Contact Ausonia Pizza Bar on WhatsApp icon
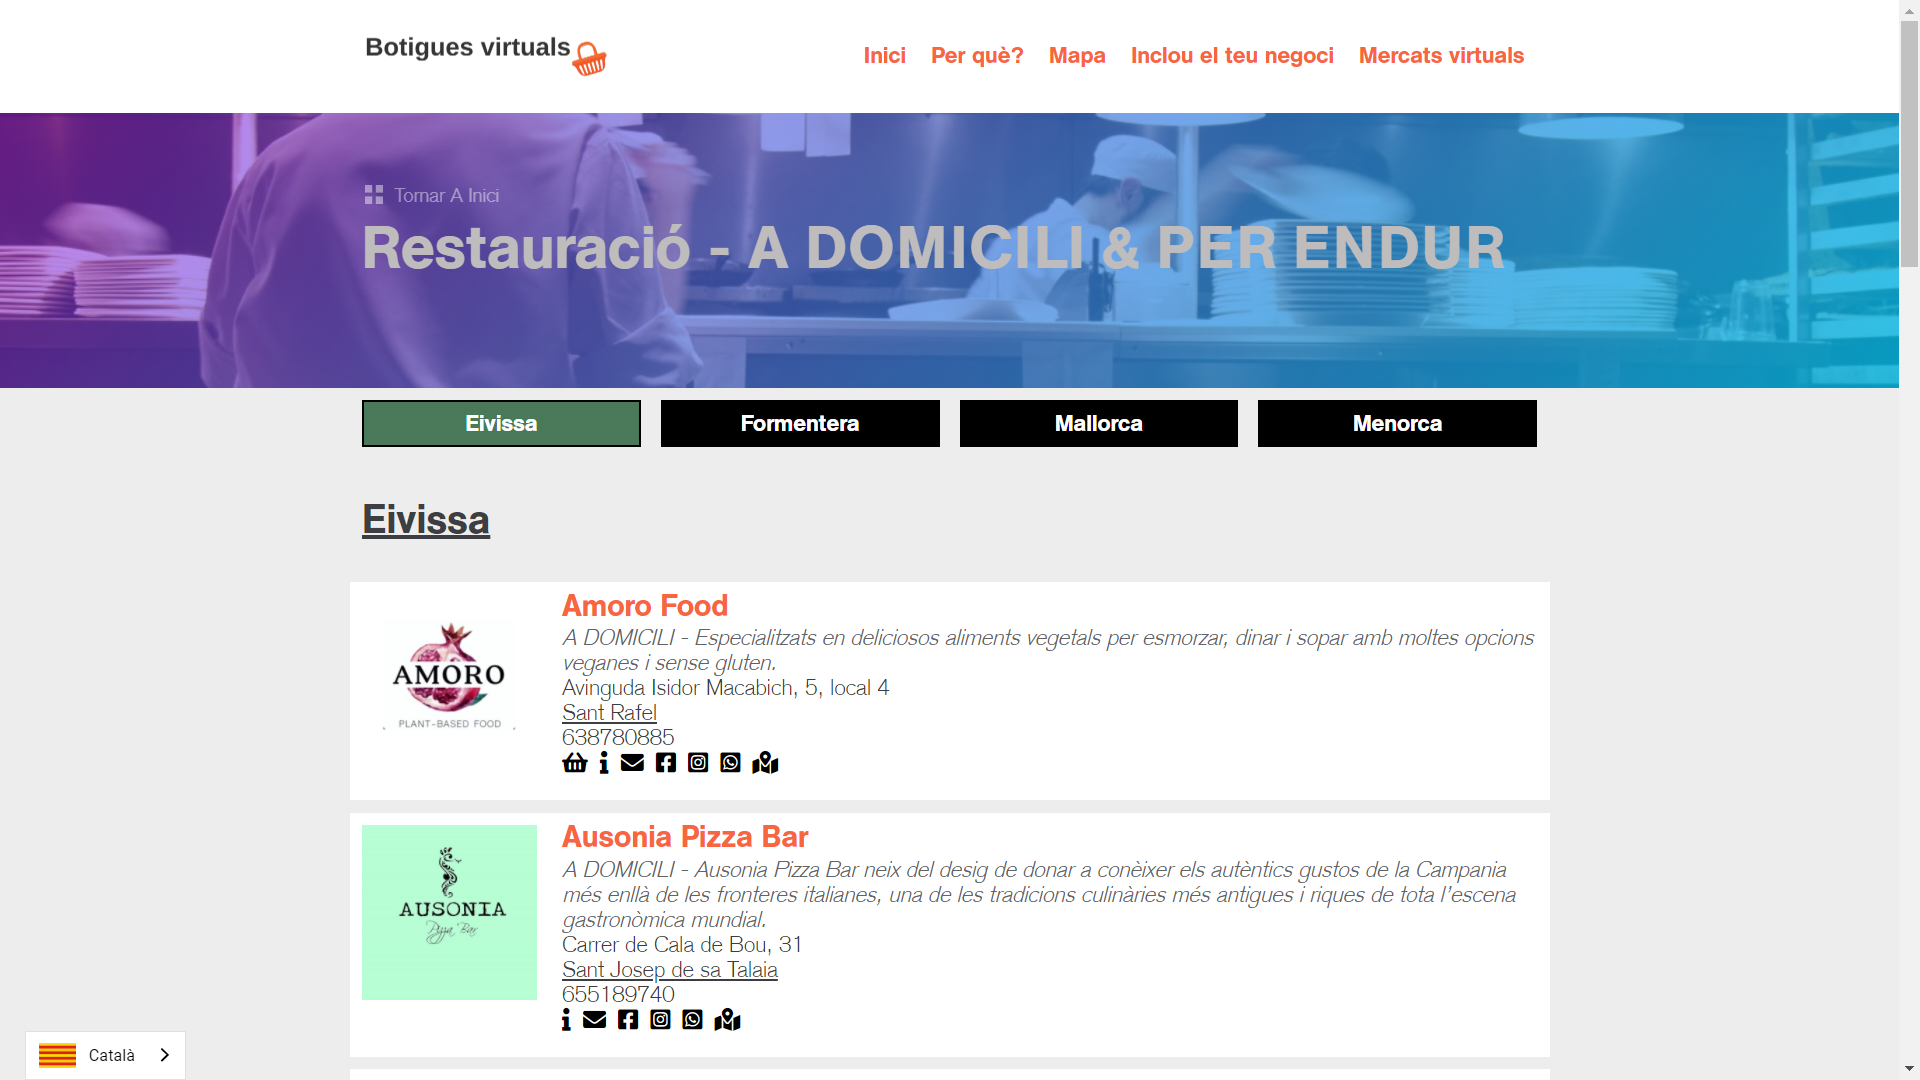The width and height of the screenshot is (1920, 1080). pyautogui.click(x=693, y=1020)
